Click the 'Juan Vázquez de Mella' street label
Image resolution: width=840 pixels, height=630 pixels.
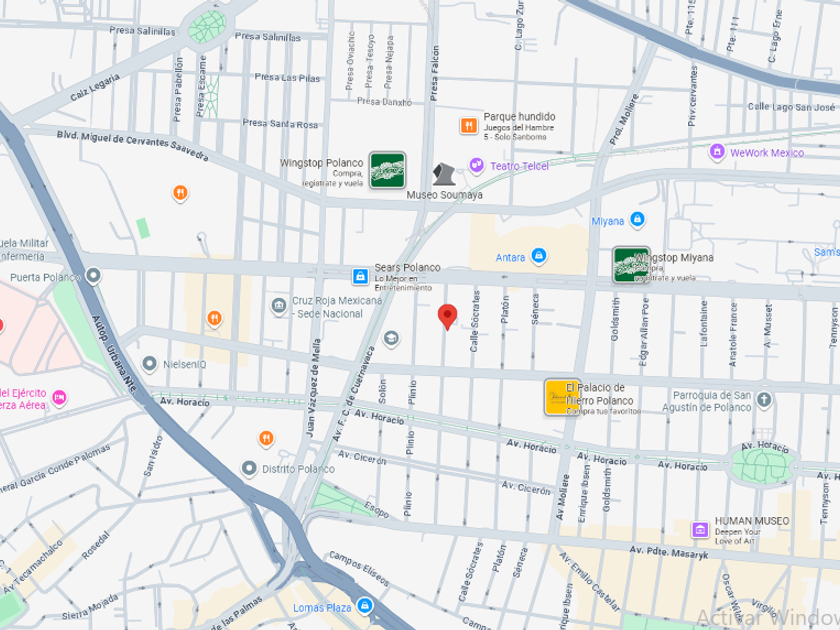click(x=316, y=388)
